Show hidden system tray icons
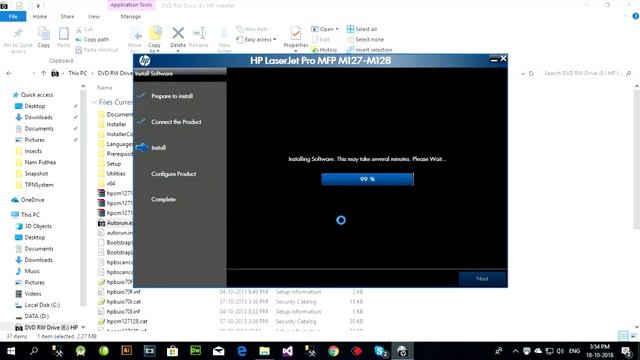The width and height of the screenshot is (640, 360). [x=516, y=351]
